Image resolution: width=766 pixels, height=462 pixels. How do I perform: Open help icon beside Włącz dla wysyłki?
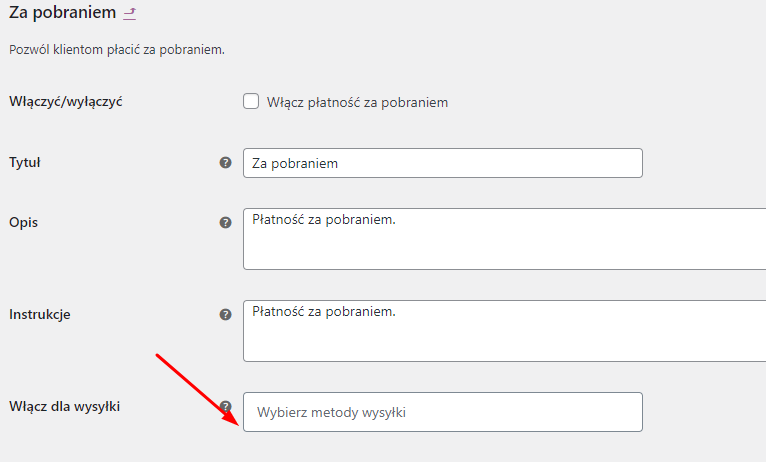225,406
